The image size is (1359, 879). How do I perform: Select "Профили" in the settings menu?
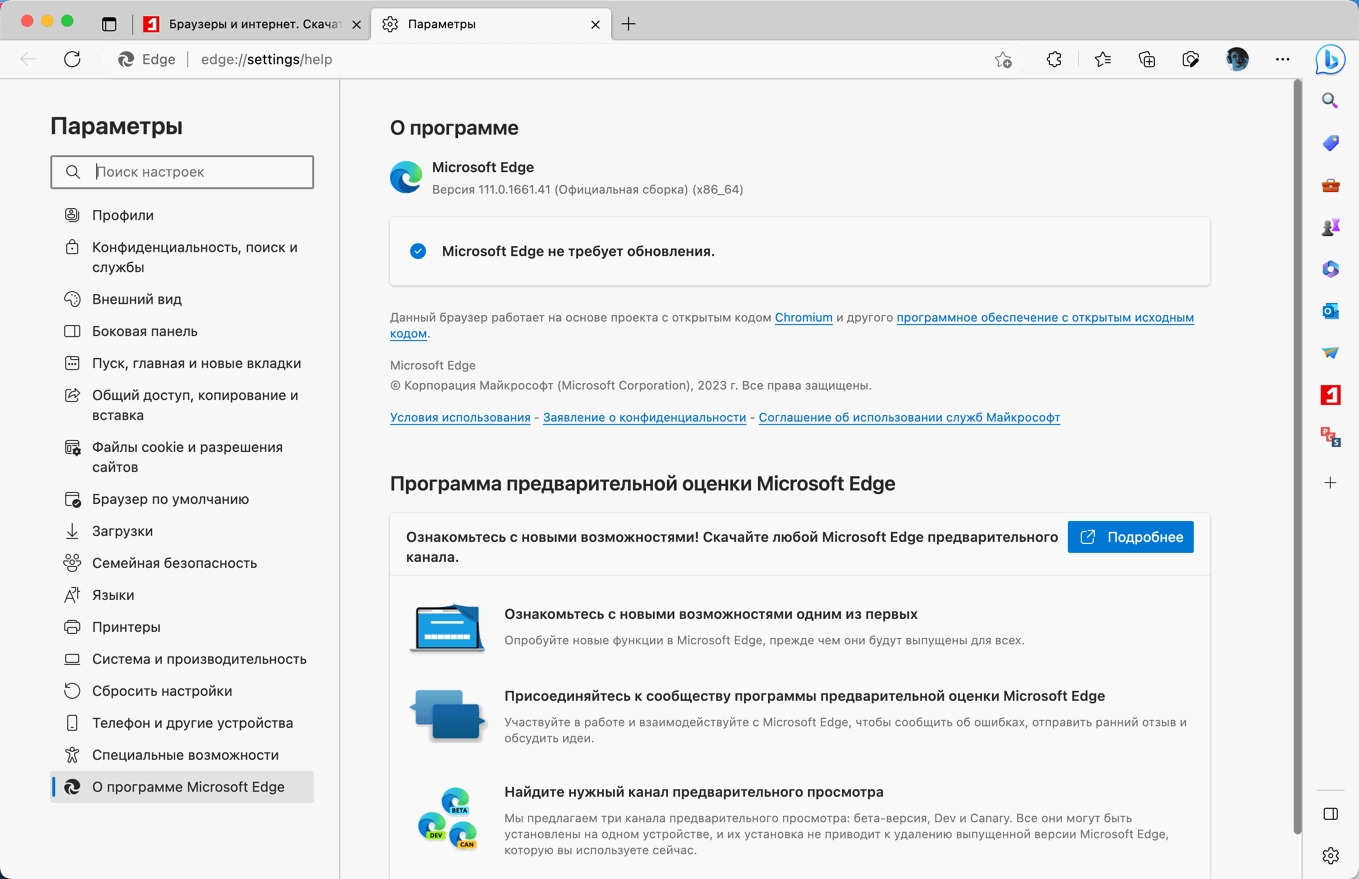tap(123, 215)
